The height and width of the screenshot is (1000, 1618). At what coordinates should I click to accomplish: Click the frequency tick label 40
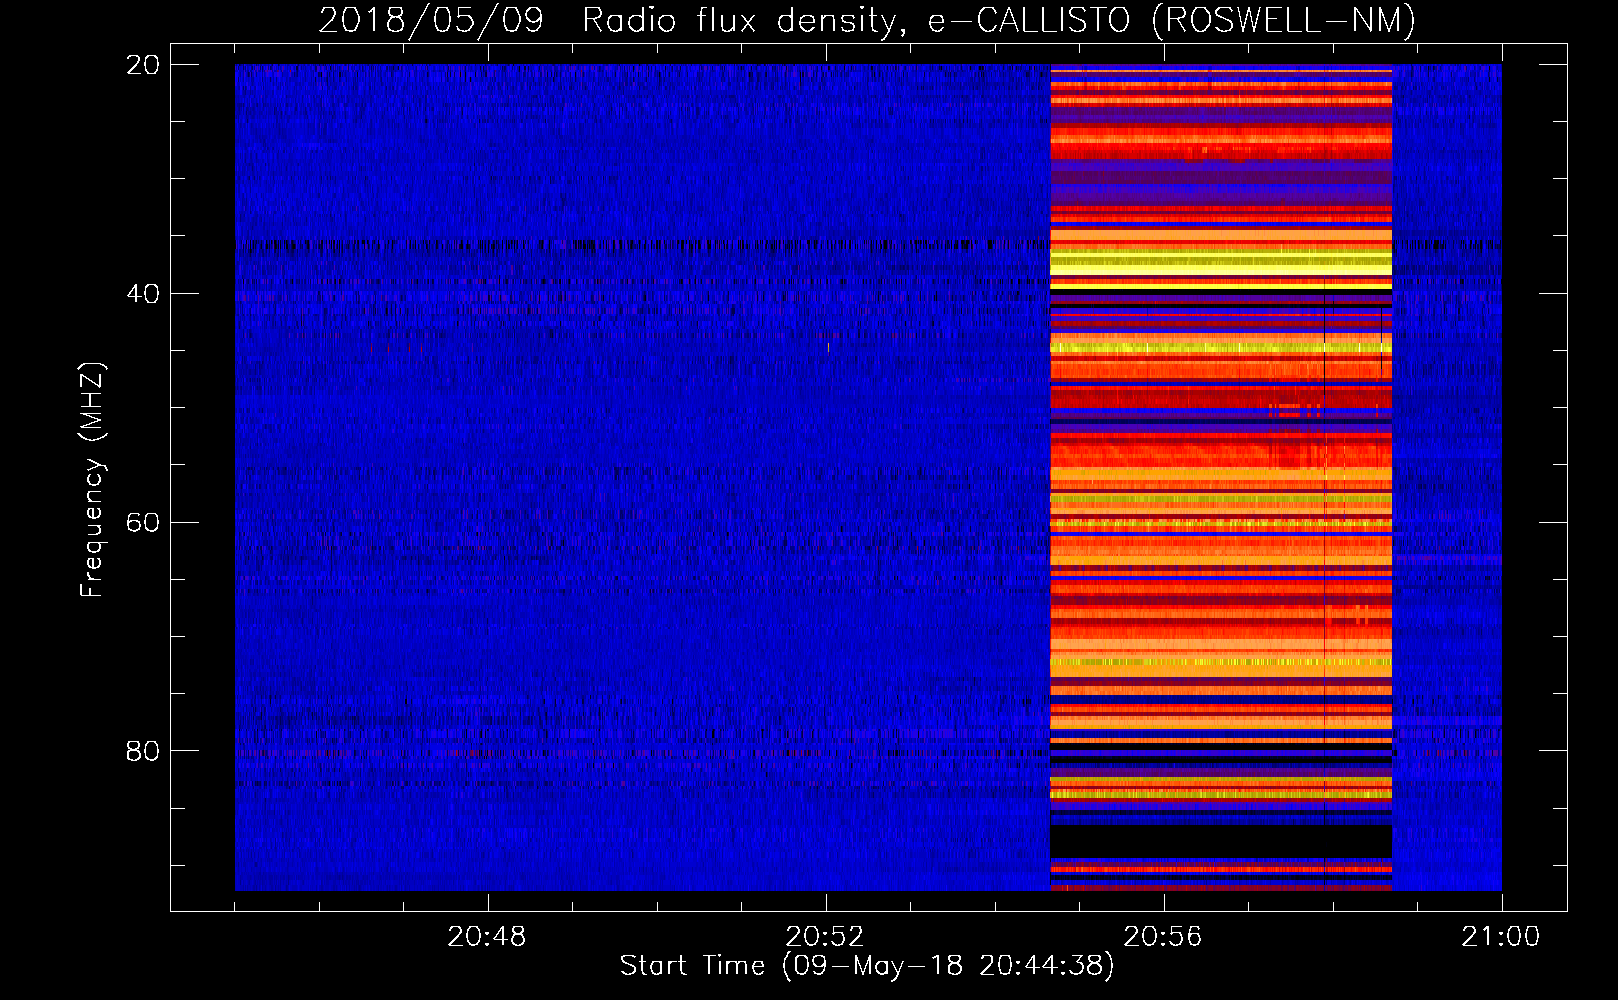[143, 294]
